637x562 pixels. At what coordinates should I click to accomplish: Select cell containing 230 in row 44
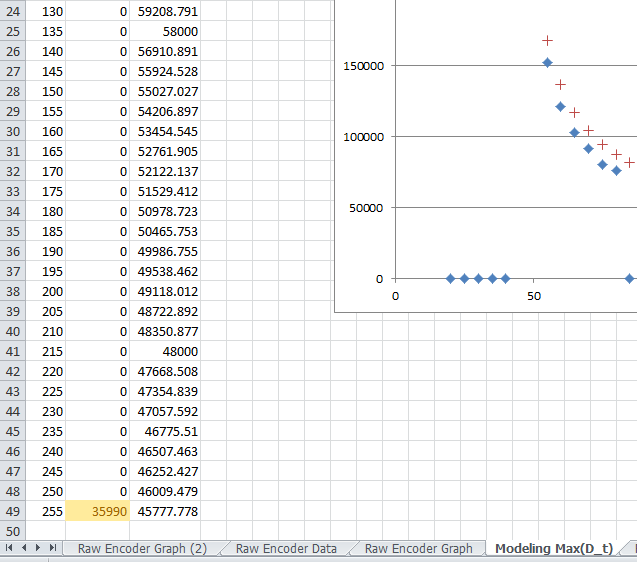tap(46, 411)
